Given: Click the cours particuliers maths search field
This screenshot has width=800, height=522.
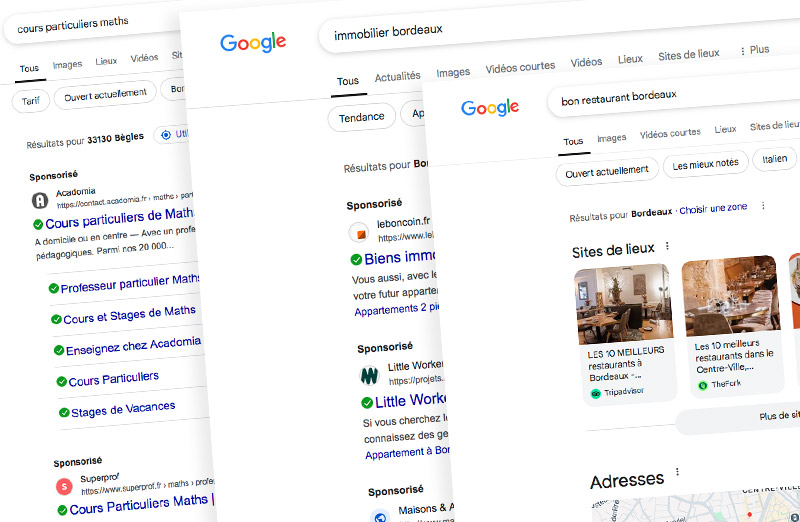Looking at the screenshot, I should [94, 24].
